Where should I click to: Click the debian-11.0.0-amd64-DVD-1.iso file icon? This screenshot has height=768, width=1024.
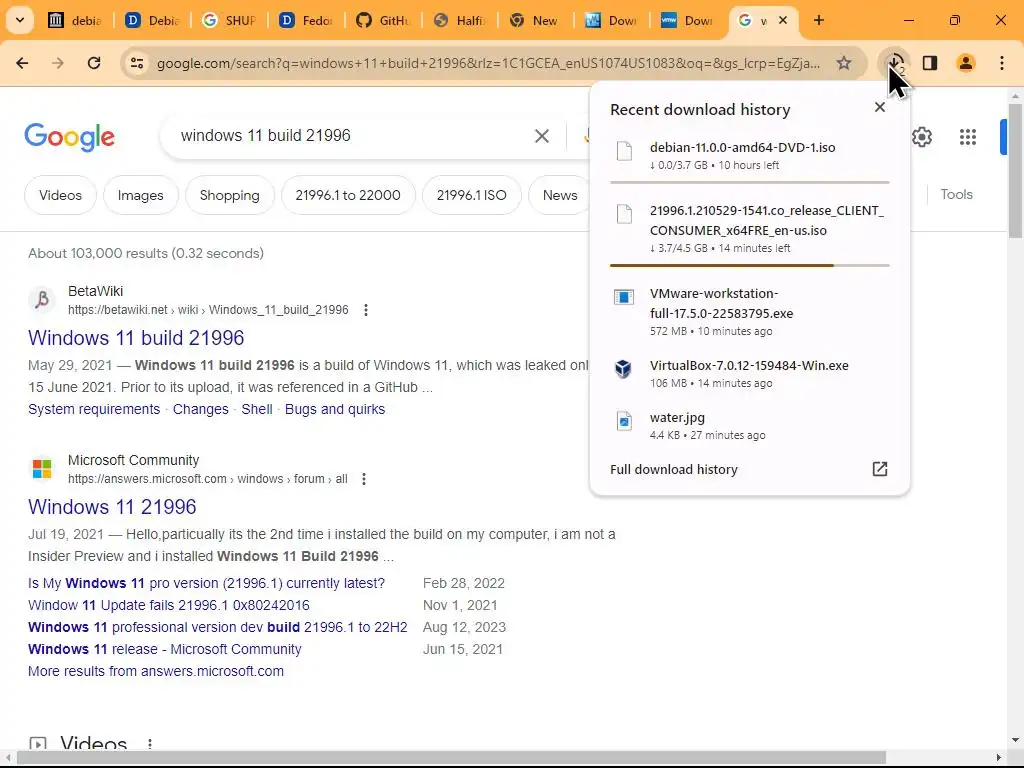(624, 151)
